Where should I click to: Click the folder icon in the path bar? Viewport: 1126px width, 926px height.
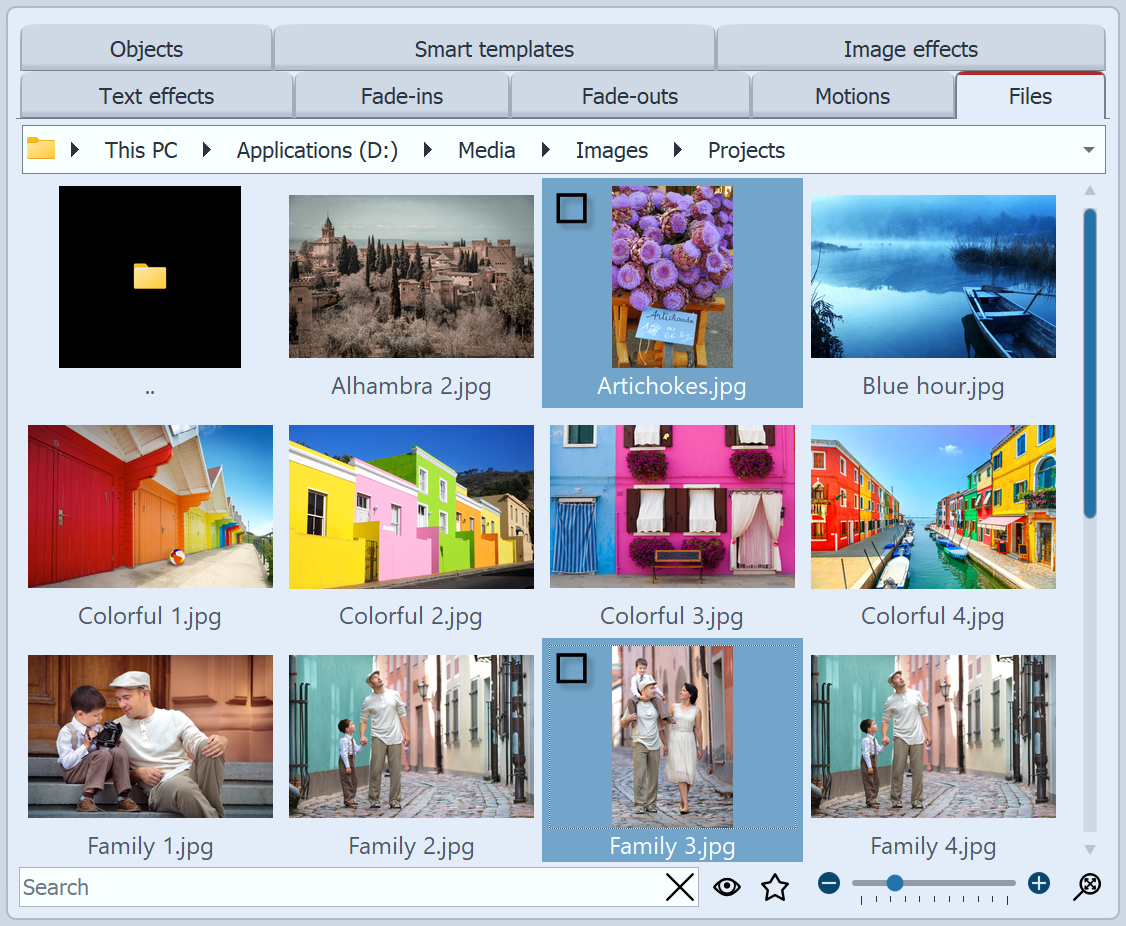click(x=40, y=149)
